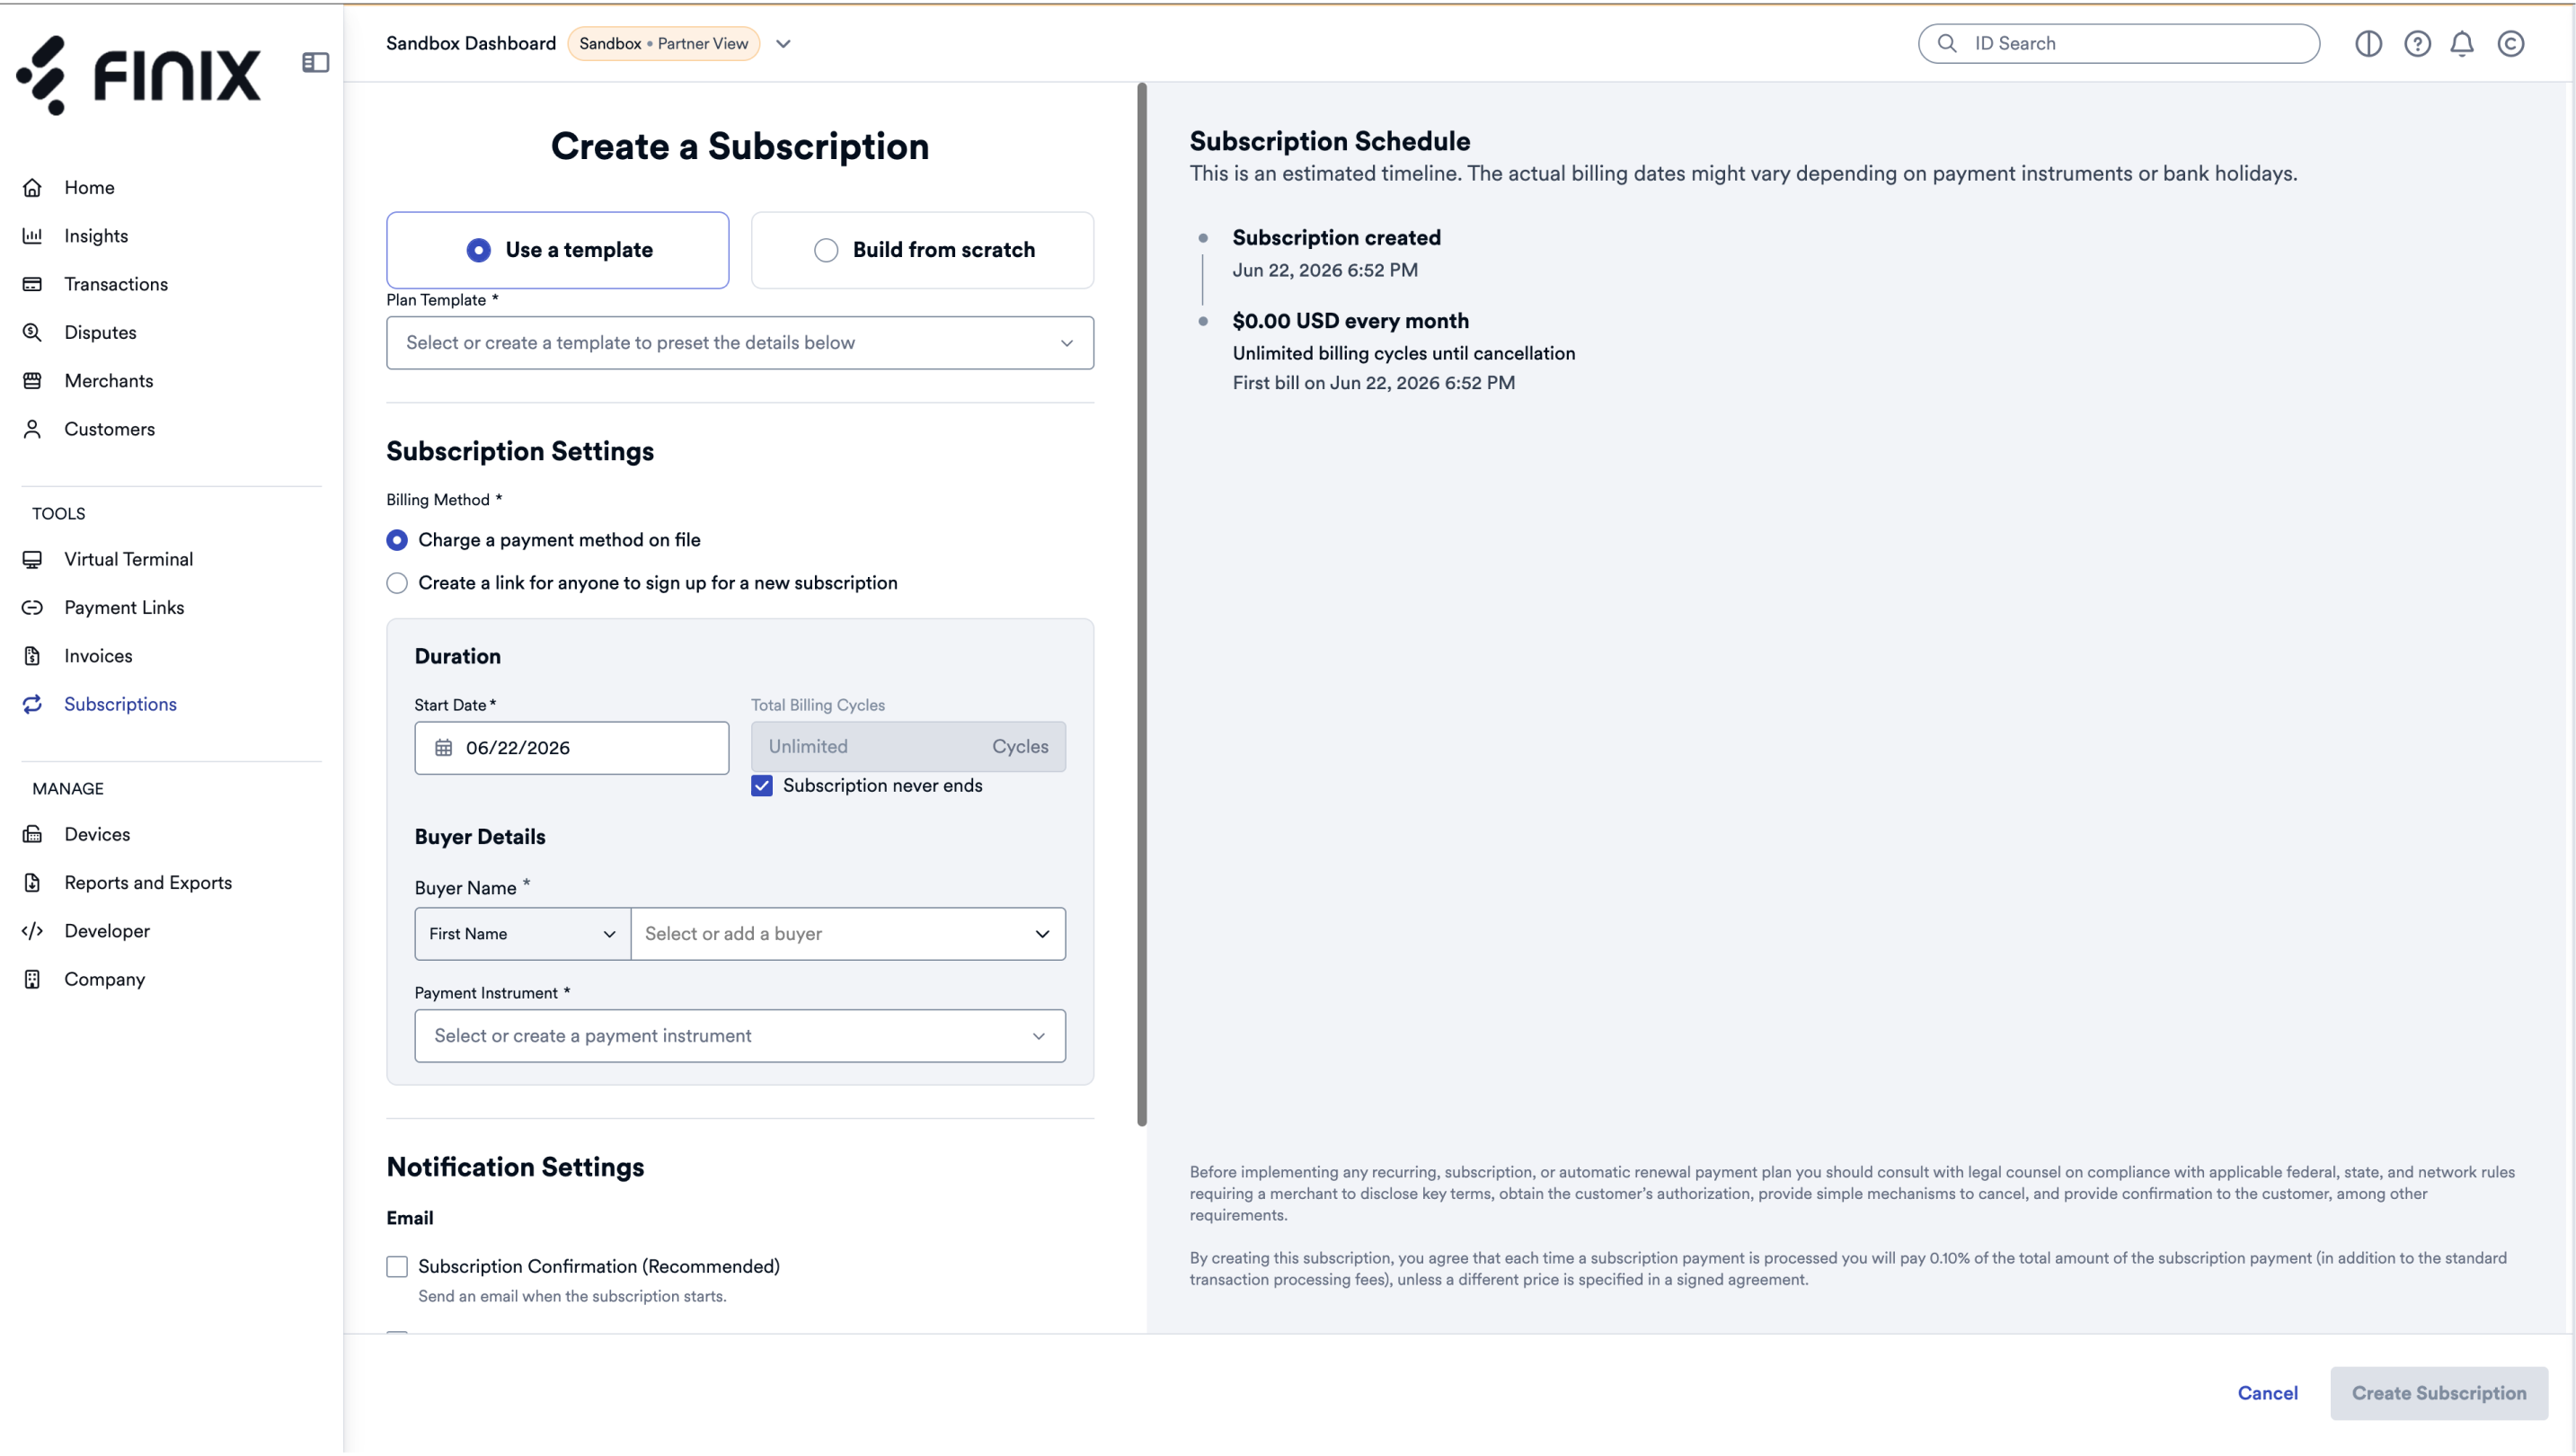Check Subscription Confirmation (Recommended) checkbox
This screenshot has height=1456, width=2576.
coord(397,1267)
